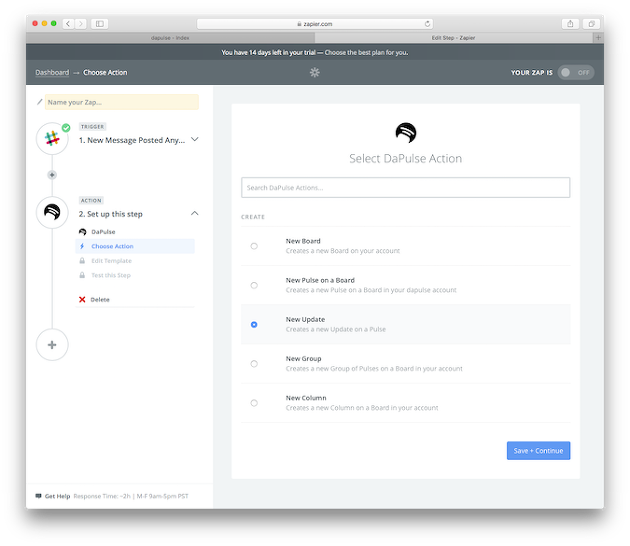Click the New Group action title
Screen dimensions: 630x546
(x=303, y=358)
